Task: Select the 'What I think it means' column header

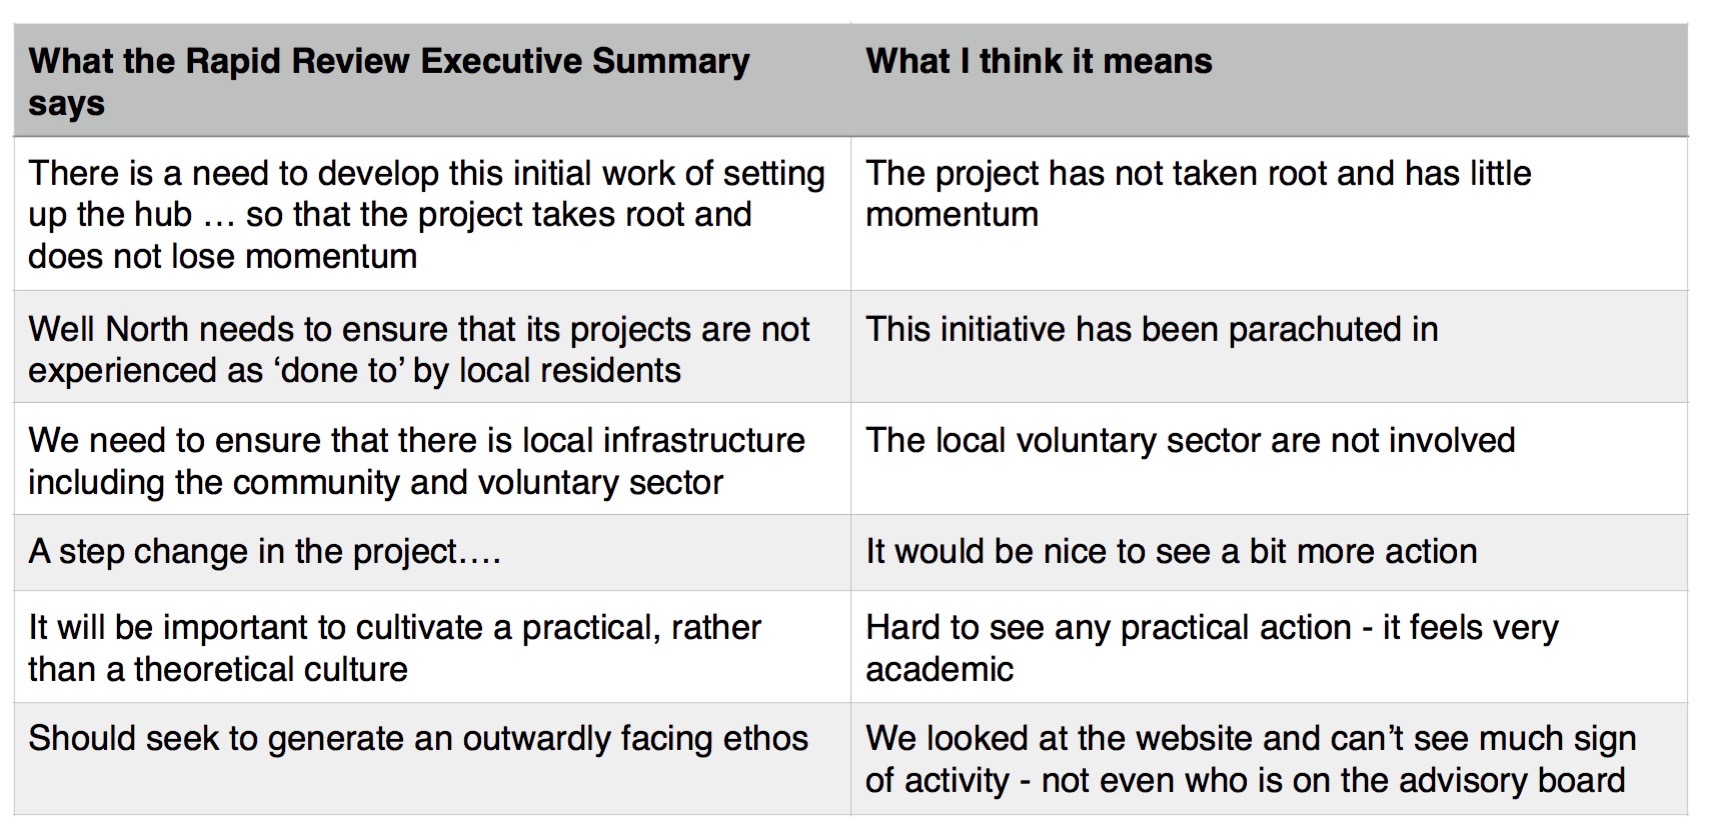Action: click(1038, 62)
